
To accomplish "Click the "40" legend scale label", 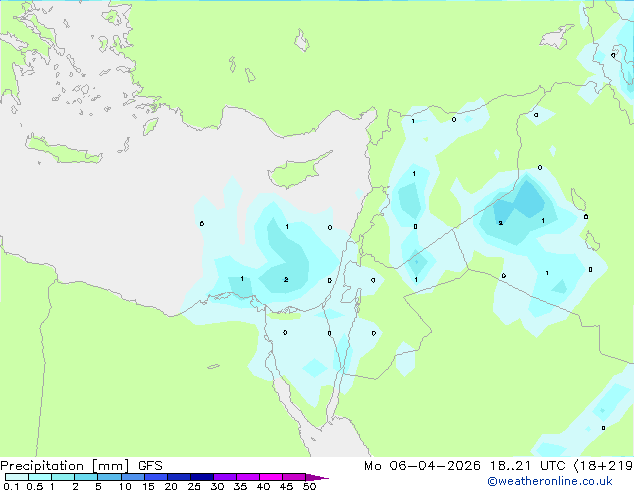I will click(263, 486).
